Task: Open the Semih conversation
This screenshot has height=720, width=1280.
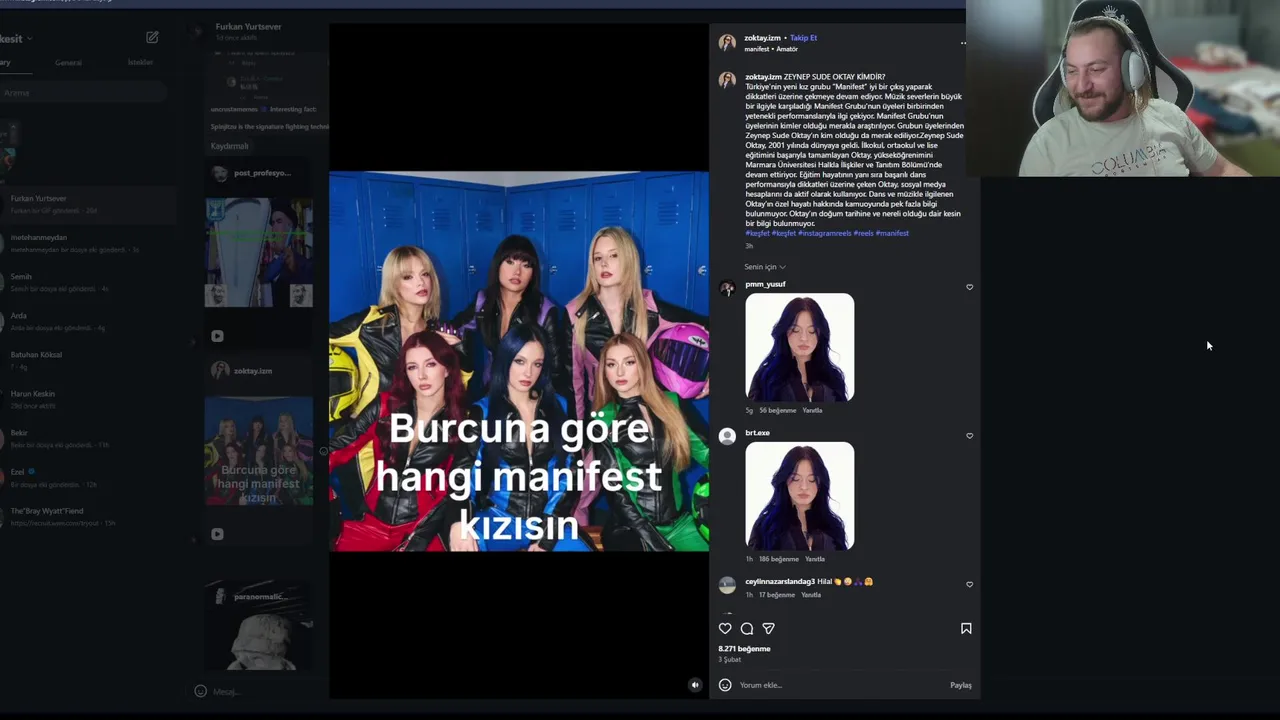Action: pos(88,282)
